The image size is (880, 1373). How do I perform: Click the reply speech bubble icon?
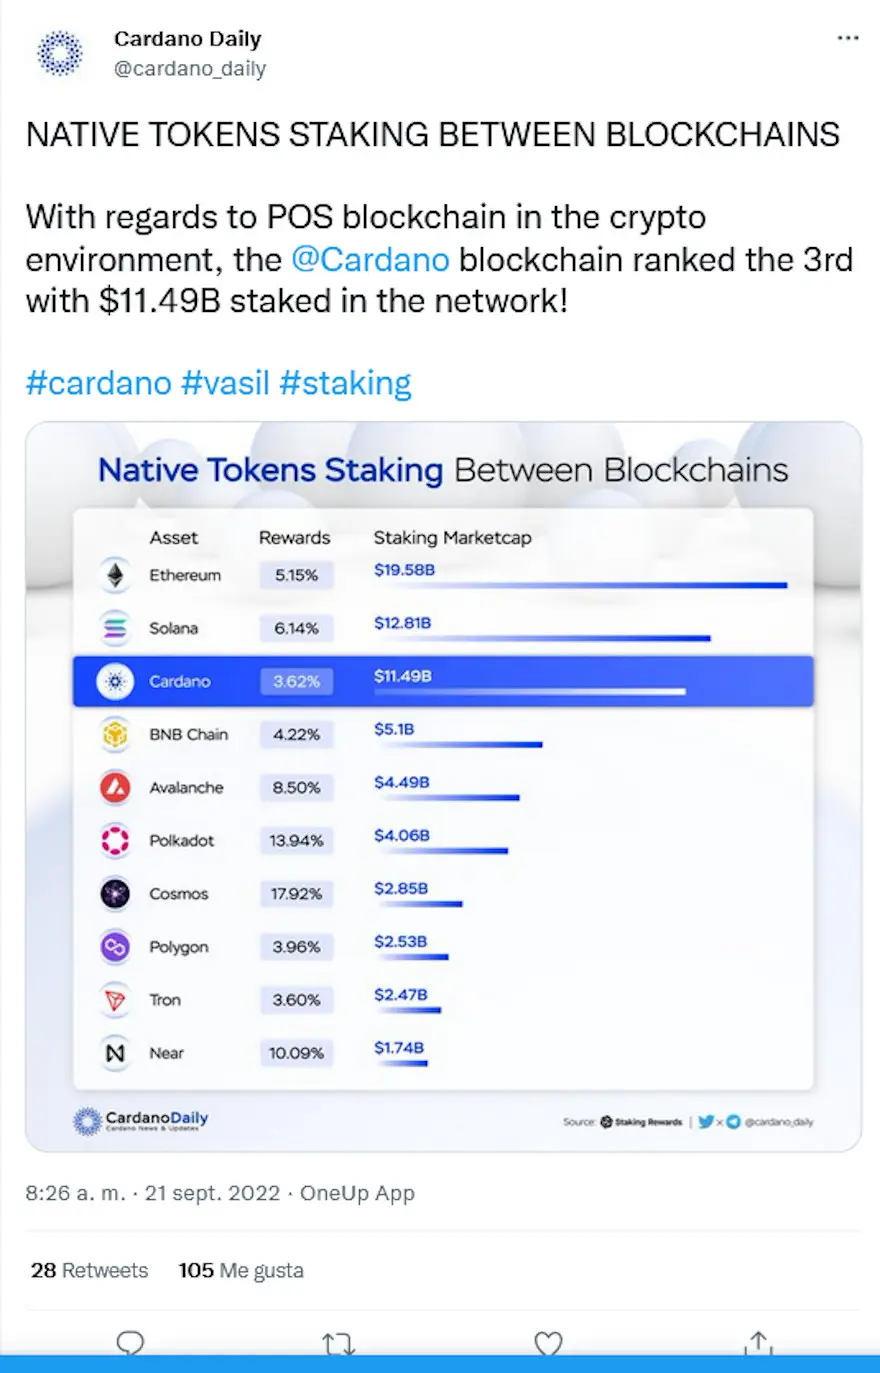pos(131,1343)
